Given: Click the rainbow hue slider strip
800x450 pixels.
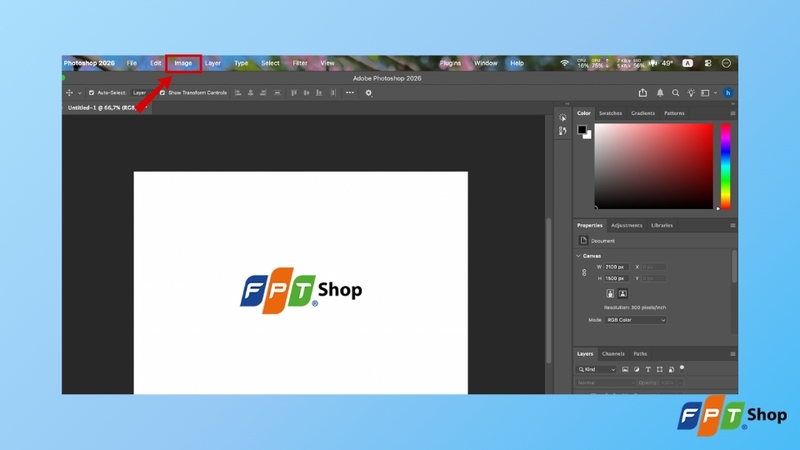Looking at the screenshot, I should [x=725, y=166].
